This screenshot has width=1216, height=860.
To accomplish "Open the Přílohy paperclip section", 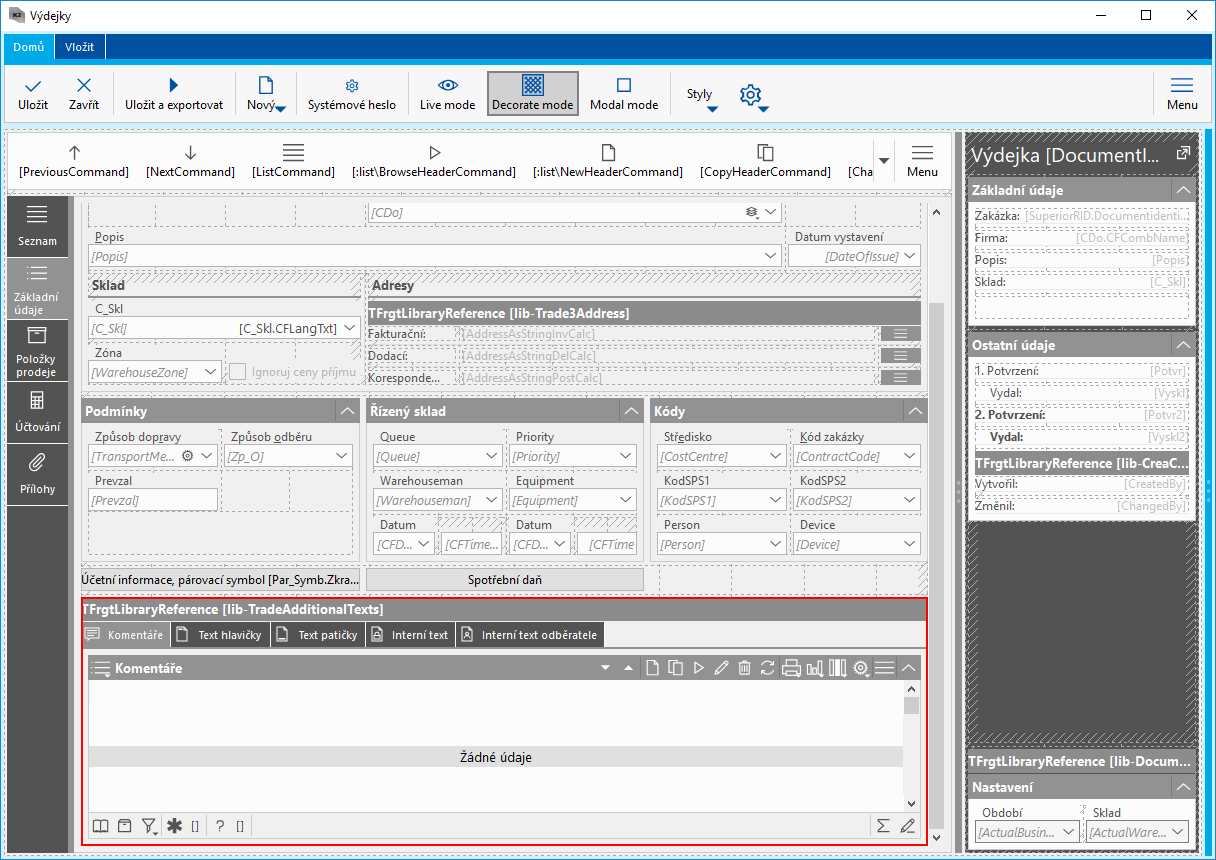I will [36, 473].
